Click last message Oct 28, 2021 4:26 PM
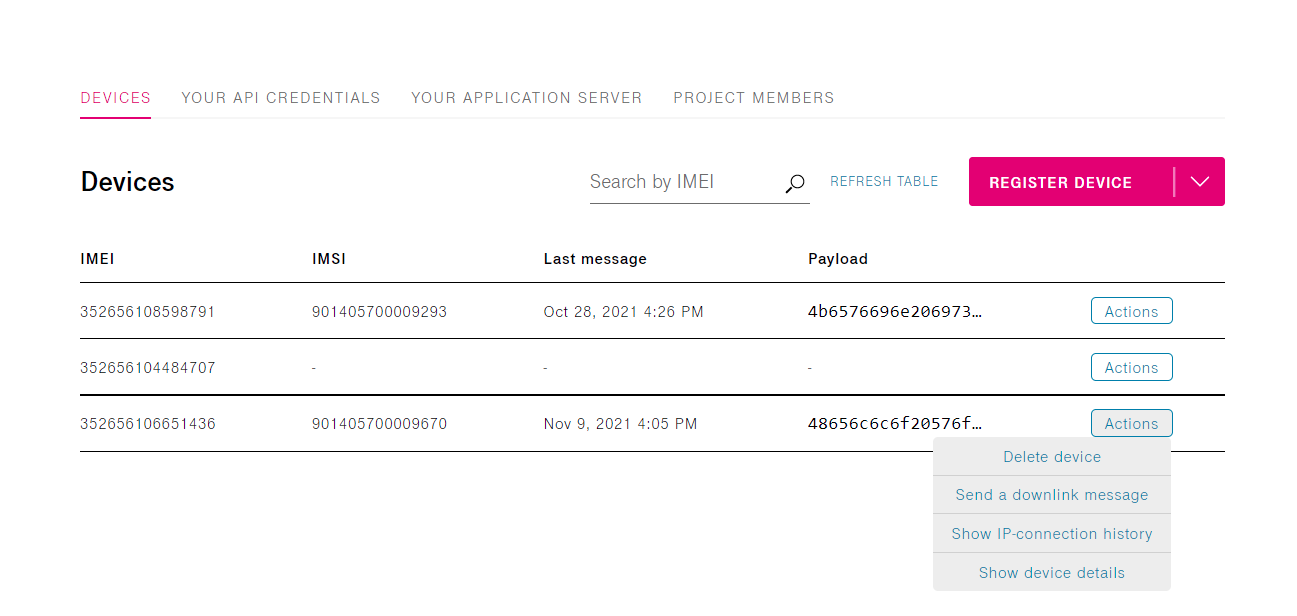Image resolution: width=1297 pixels, height=616 pixels. coord(624,312)
